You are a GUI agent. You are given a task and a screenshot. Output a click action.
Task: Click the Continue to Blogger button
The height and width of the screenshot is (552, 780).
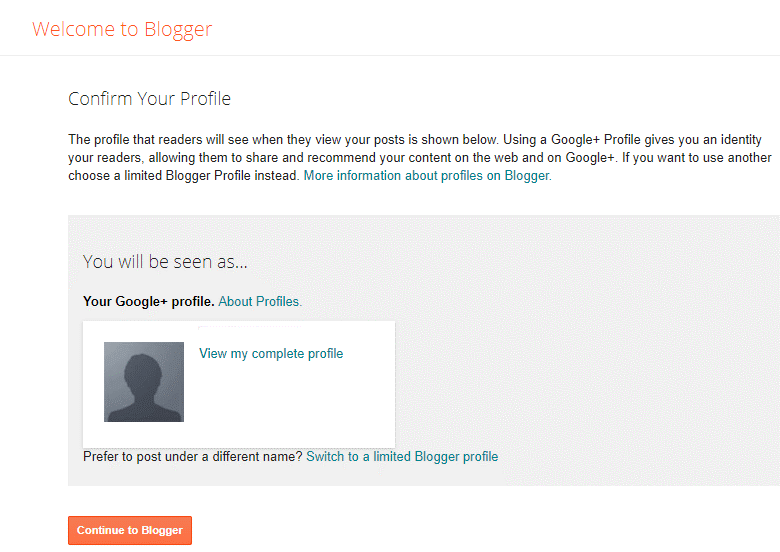tap(130, 530)
